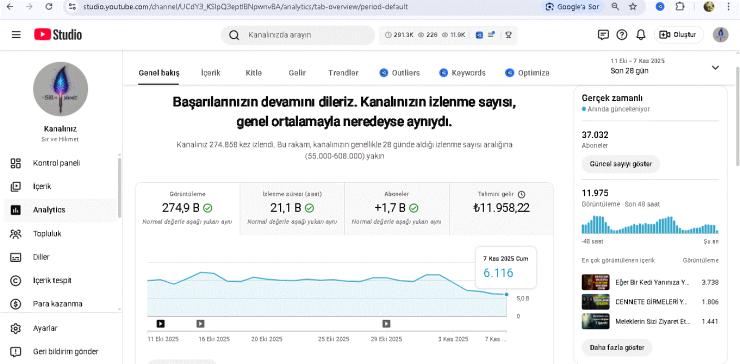This screenshot has height=364, width=740.
Task: Click the Güncel sayıyı göster button
Action: [x=621, y=164]
